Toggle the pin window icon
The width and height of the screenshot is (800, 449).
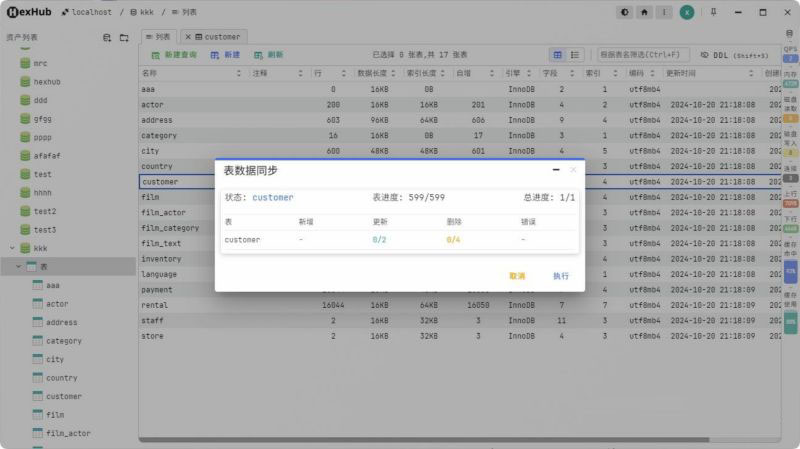point(713,12)
